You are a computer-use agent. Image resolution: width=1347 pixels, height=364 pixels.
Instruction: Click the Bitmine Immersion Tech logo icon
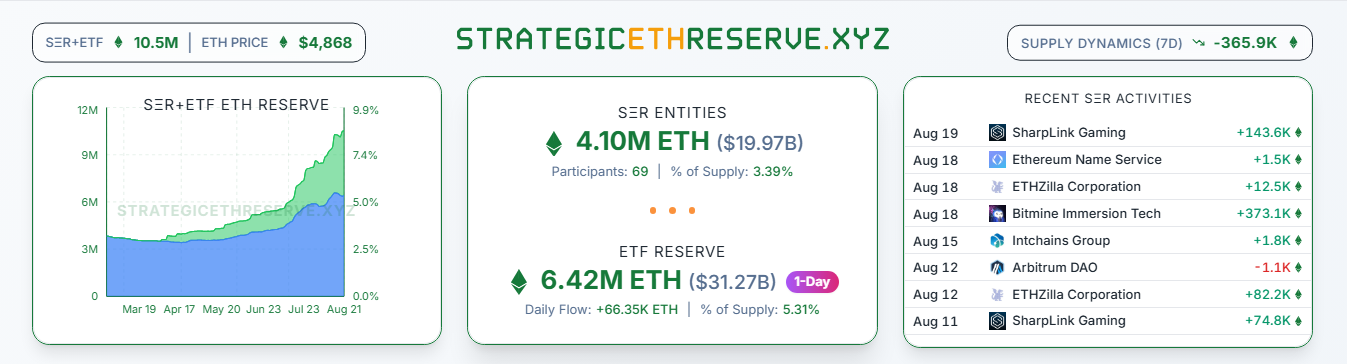click(997, 214)
